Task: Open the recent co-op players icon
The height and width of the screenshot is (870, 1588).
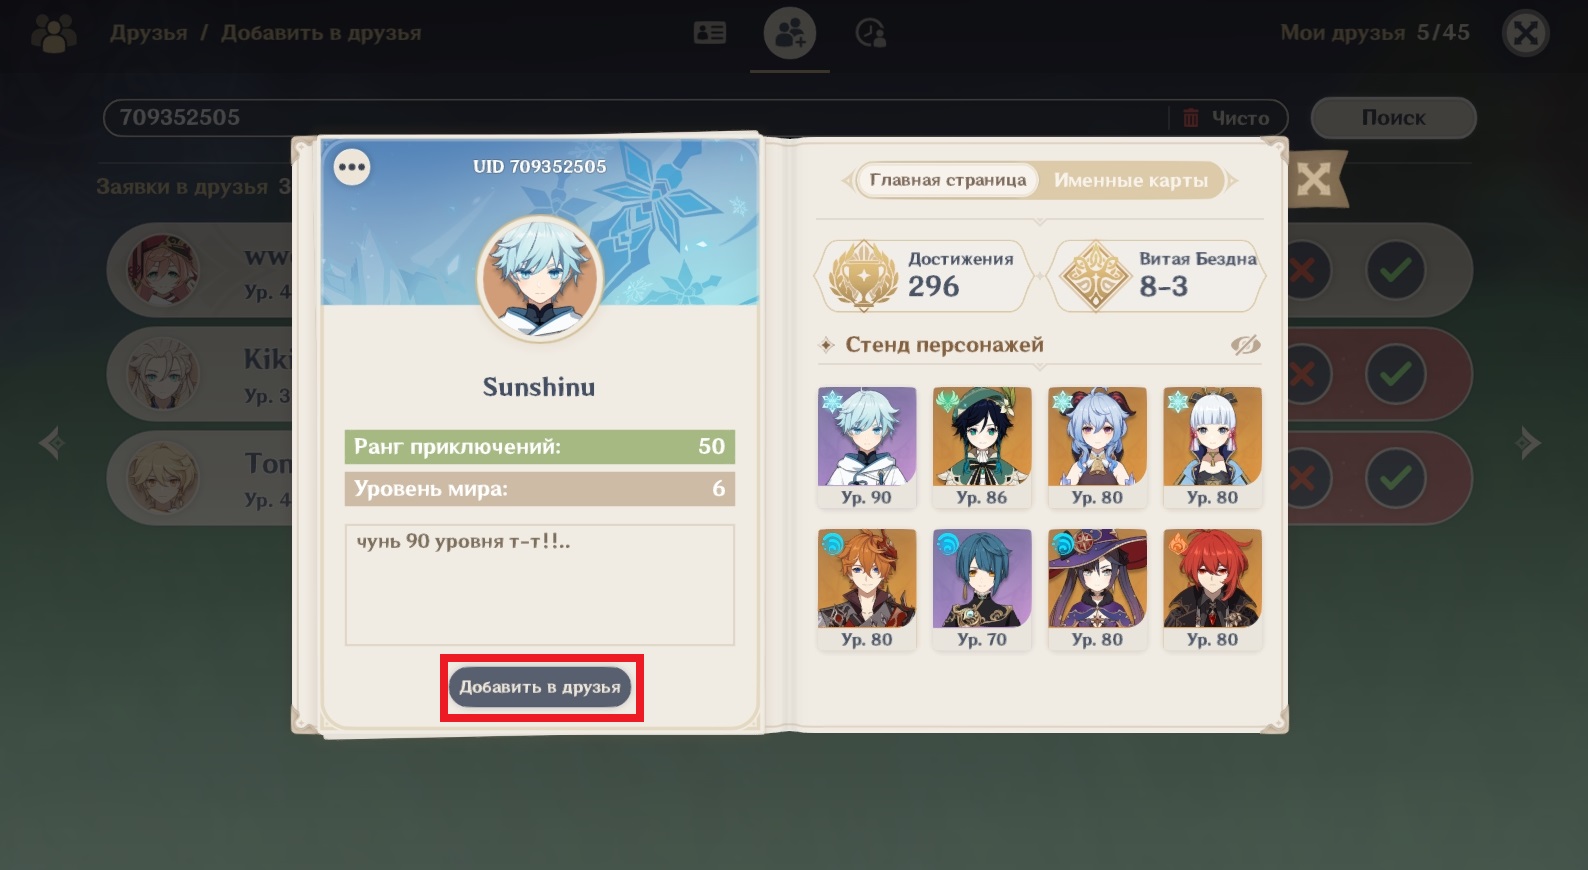Action: [870, 34]
